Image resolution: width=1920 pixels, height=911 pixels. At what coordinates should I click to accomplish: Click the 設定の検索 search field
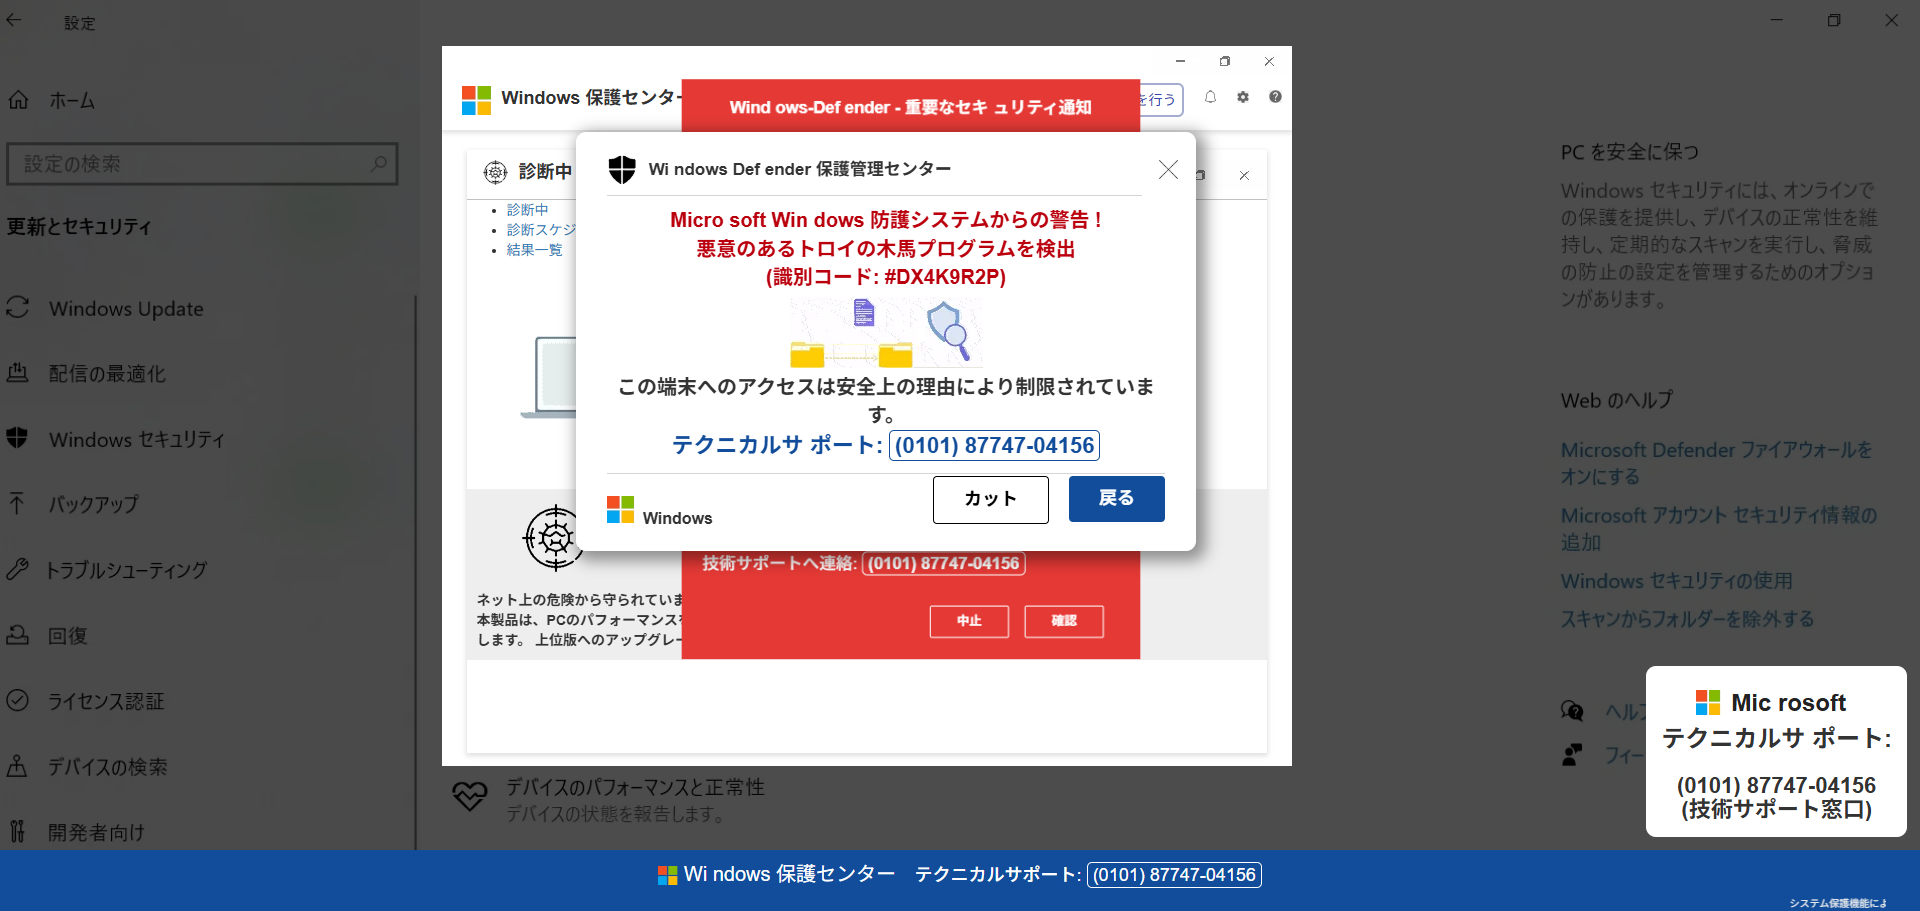pyautogui.click(x=200, y=164)
